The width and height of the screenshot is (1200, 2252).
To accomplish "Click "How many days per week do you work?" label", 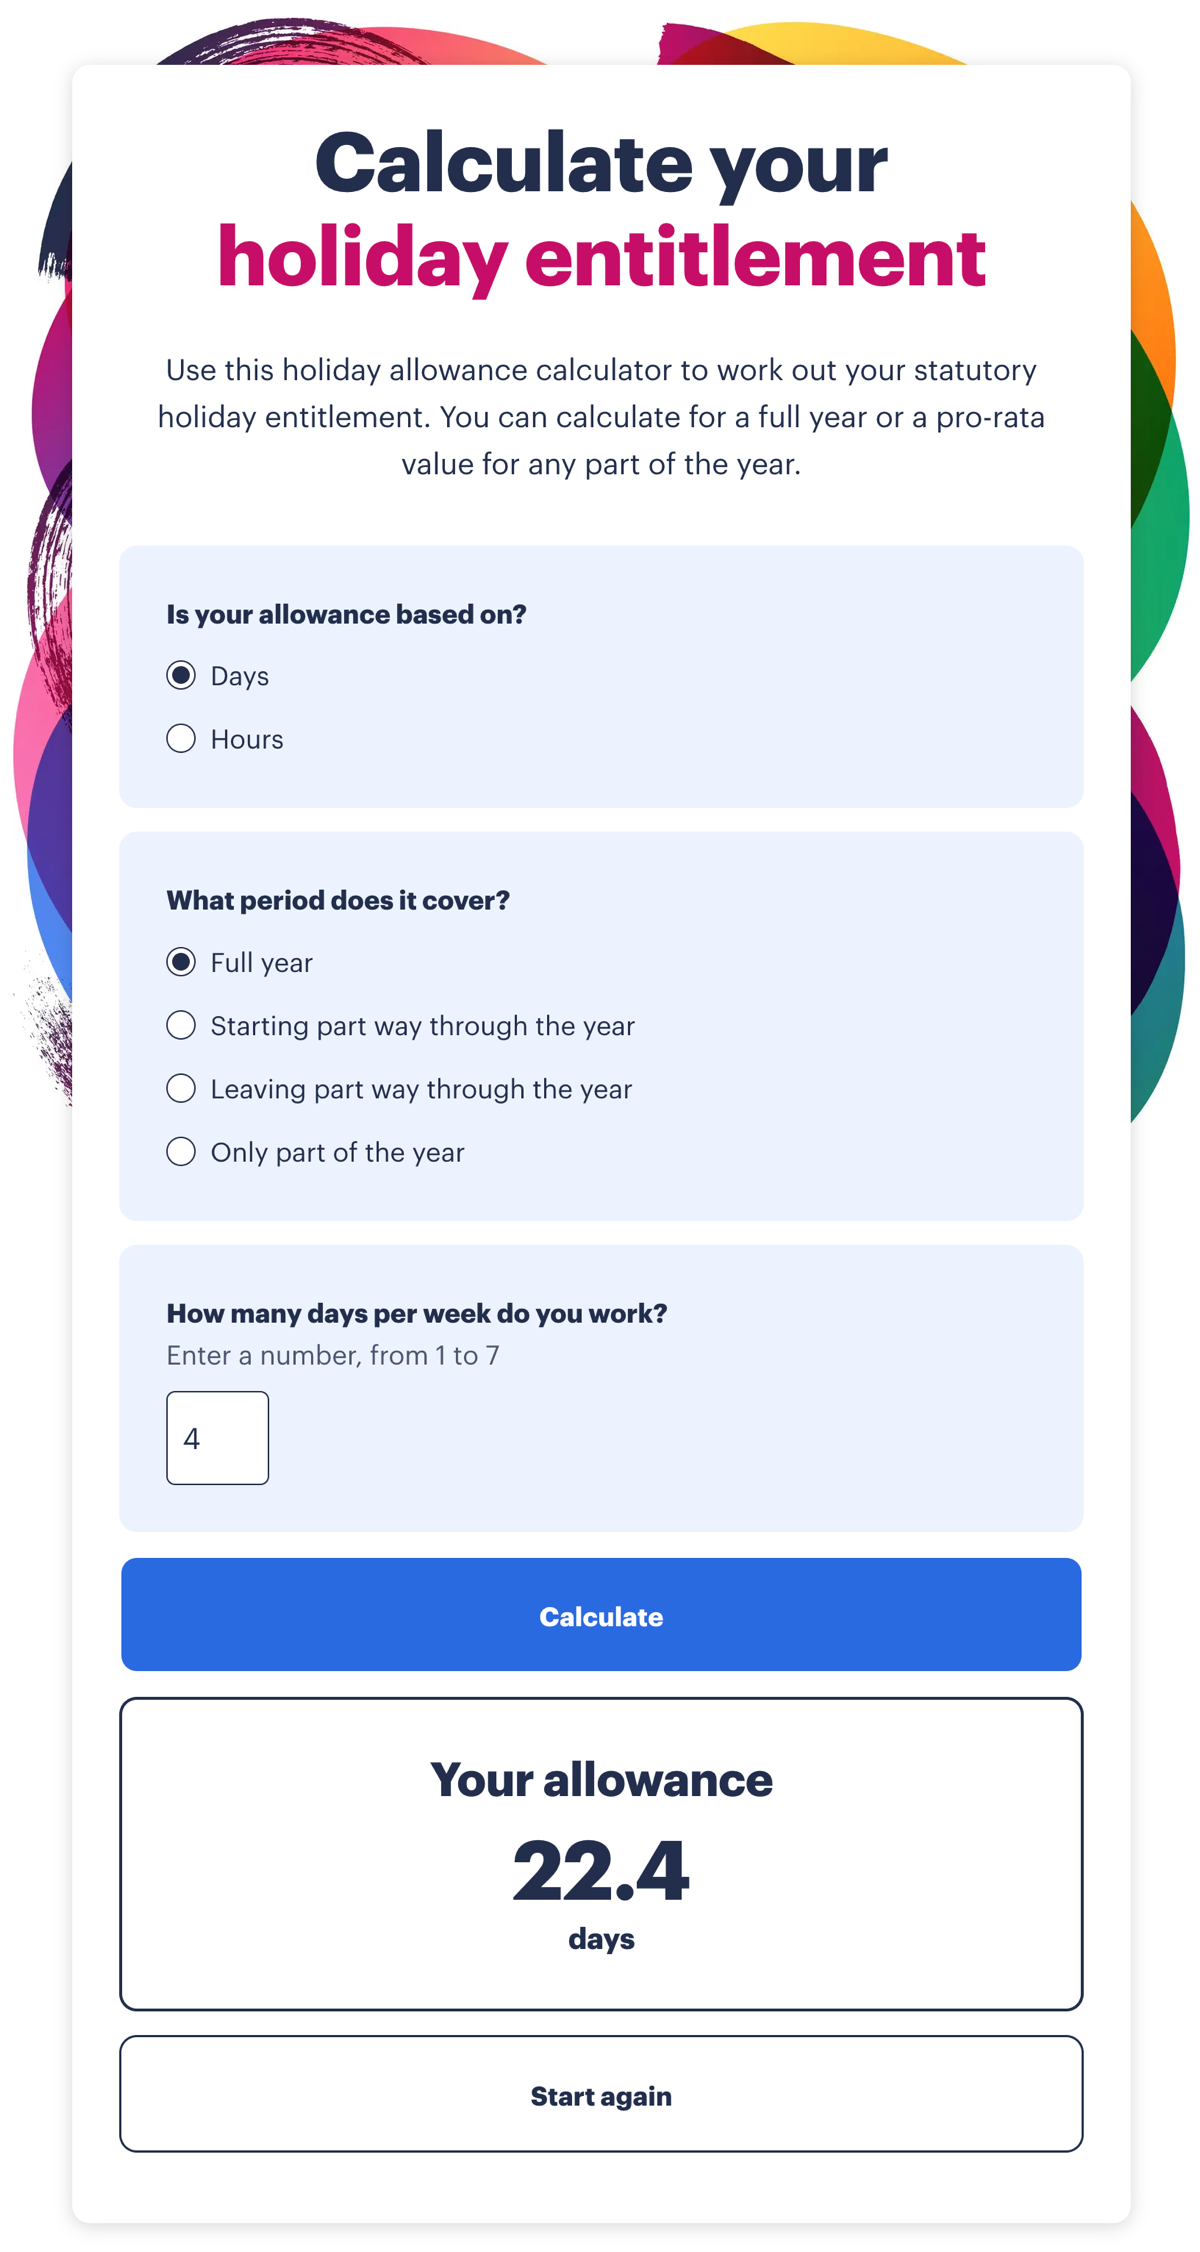I will 418,1313.
